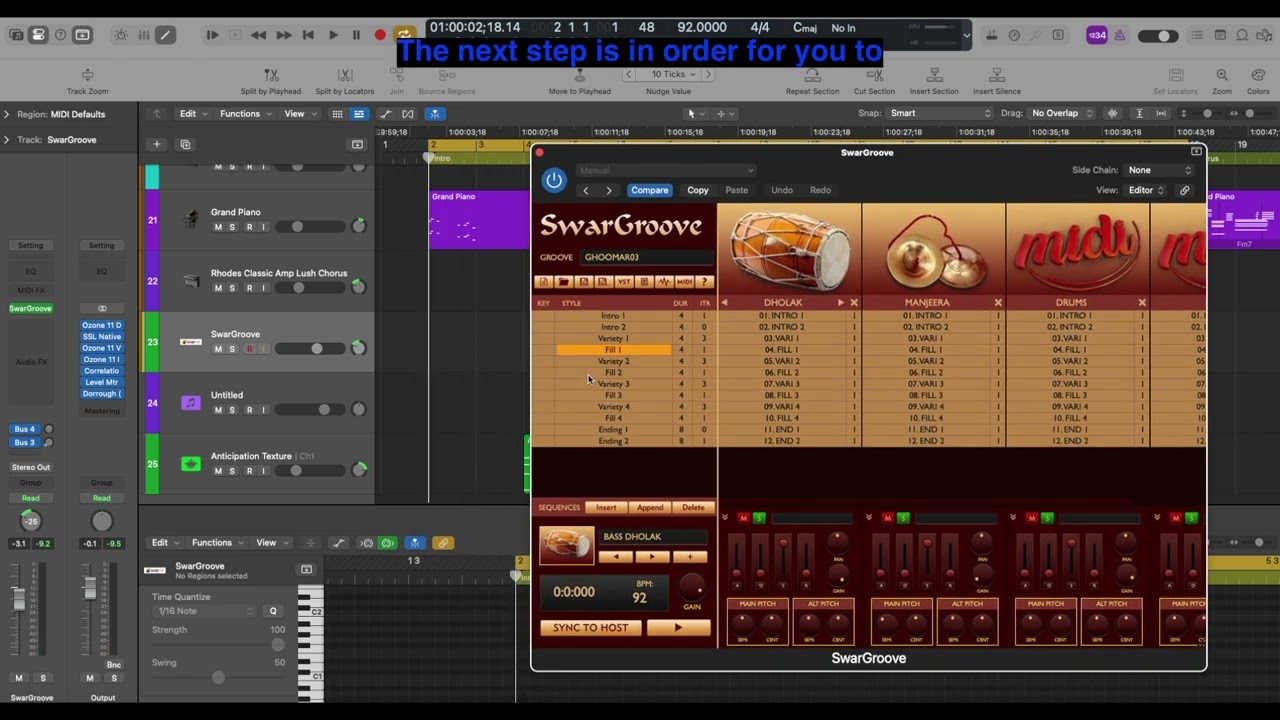1280x720 pixels.
Task: Toggle the Metronome button
Action: (1119, 35)
